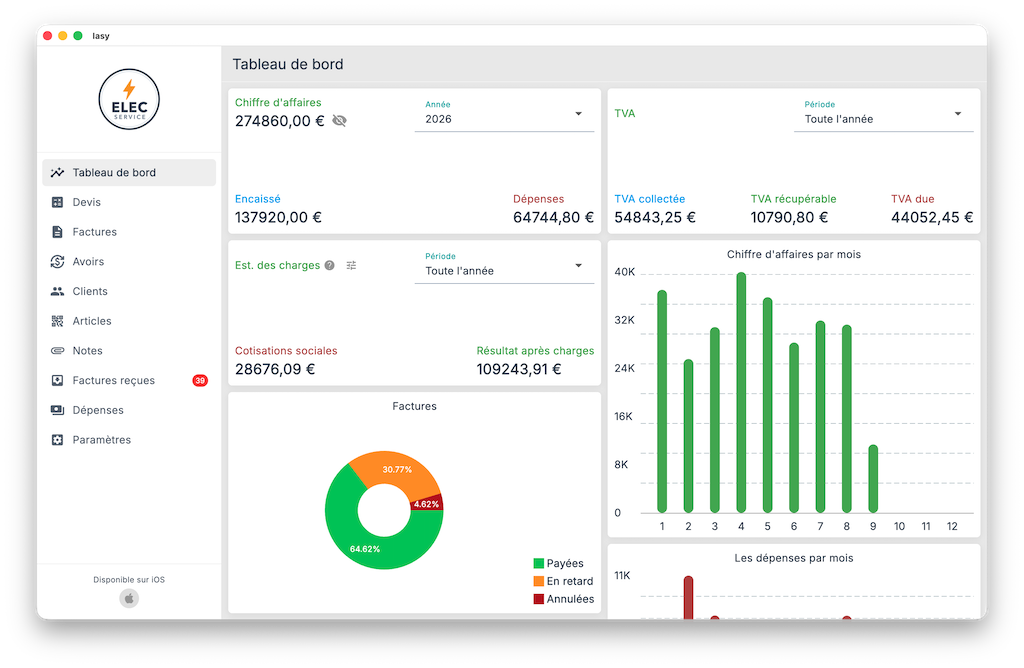Open the charges estimation settings sliders

tap(351, 265)
